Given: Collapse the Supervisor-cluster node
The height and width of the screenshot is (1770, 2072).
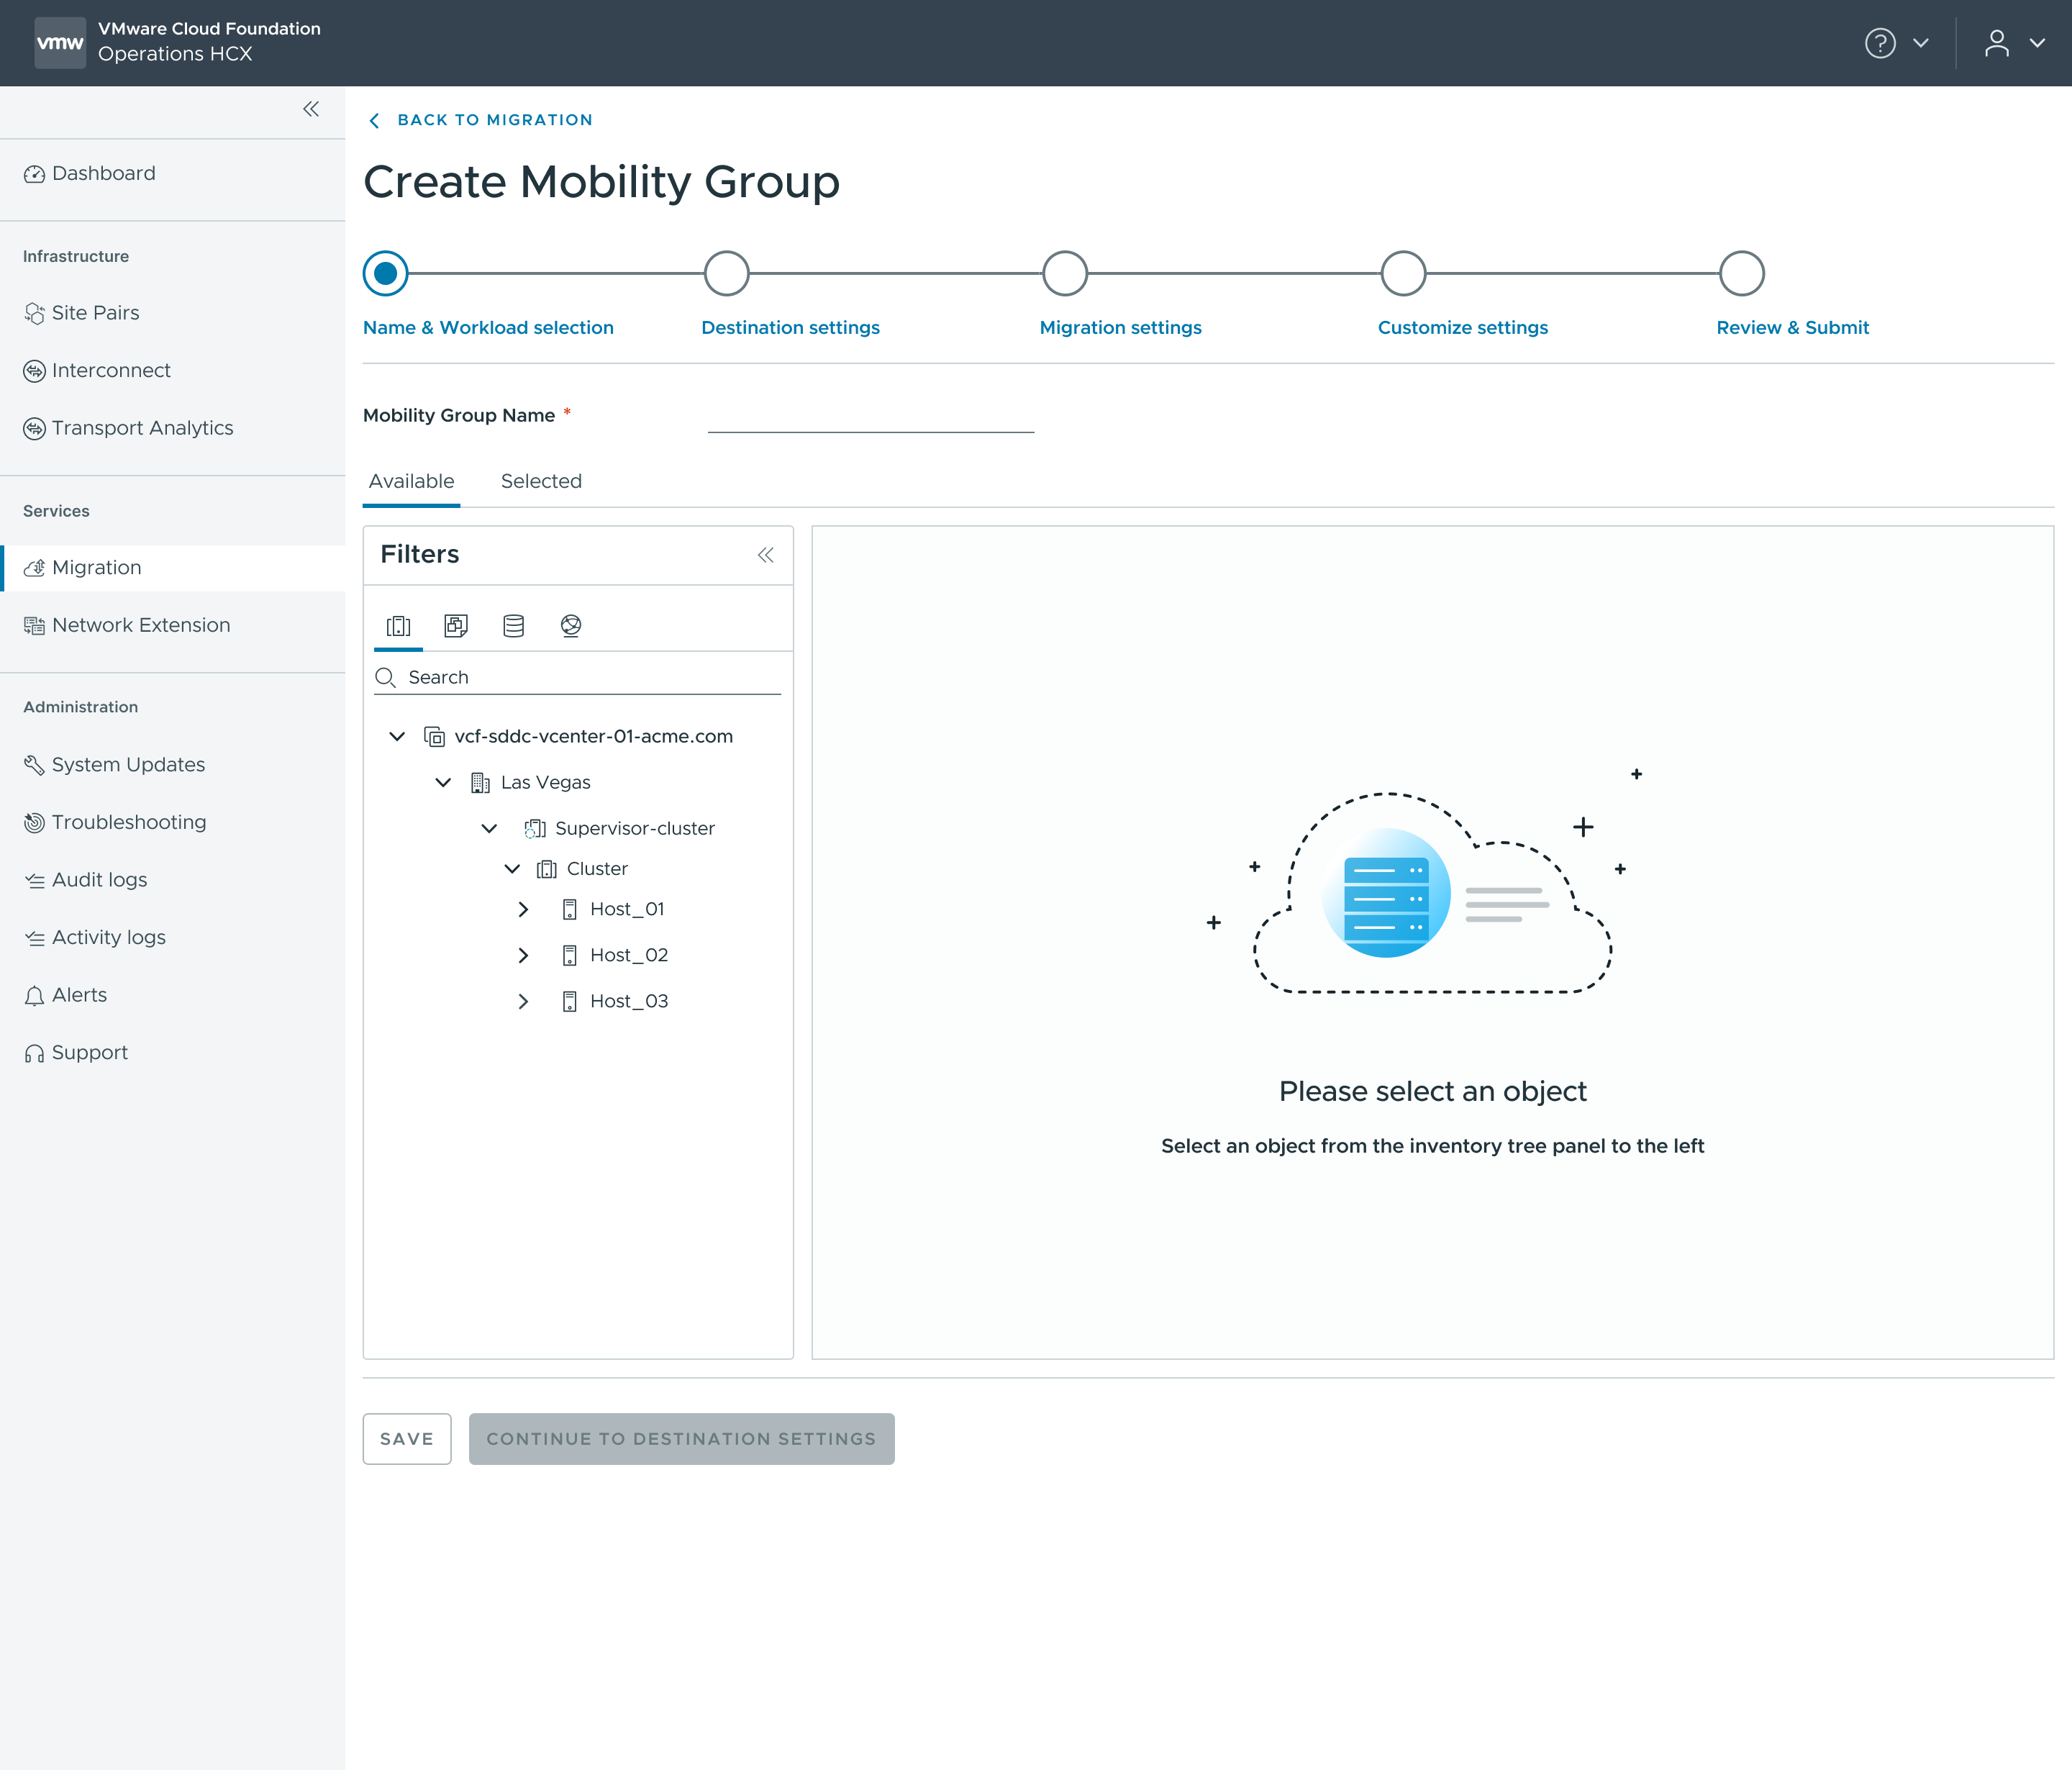Looking at the screenshot, I should click(489, 829).
